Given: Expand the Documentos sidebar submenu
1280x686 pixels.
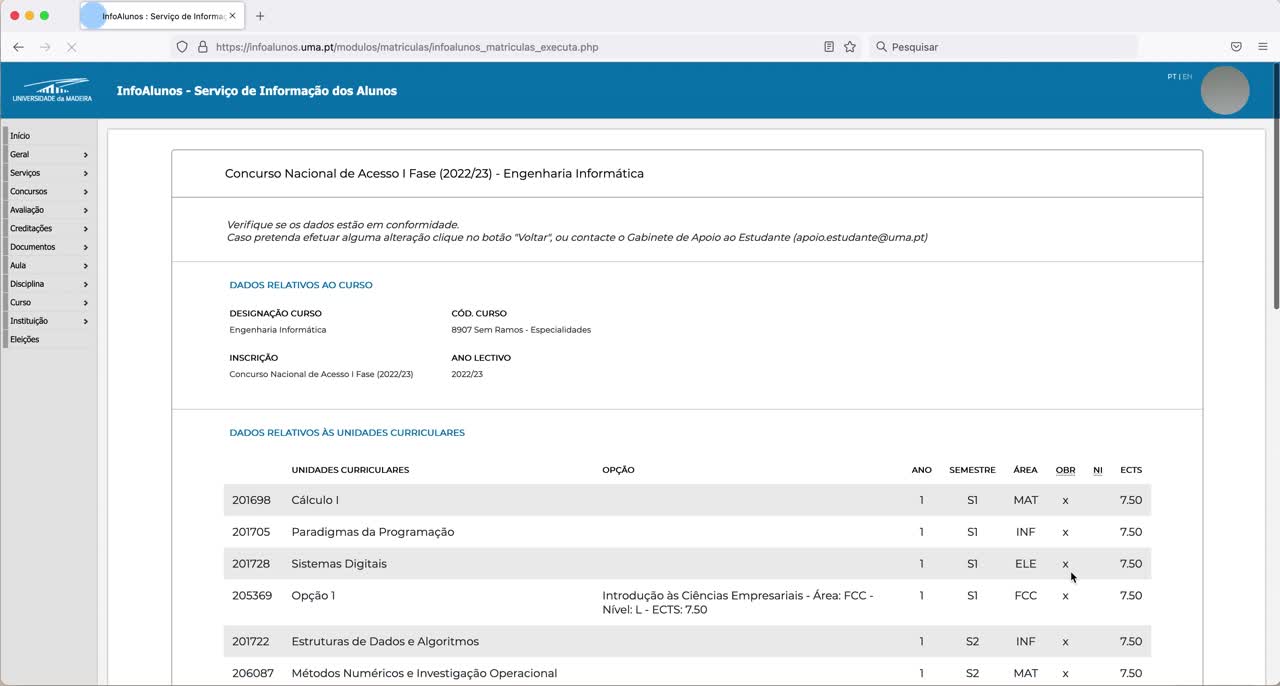Looking at the screenshot, I should pos(48,247).
